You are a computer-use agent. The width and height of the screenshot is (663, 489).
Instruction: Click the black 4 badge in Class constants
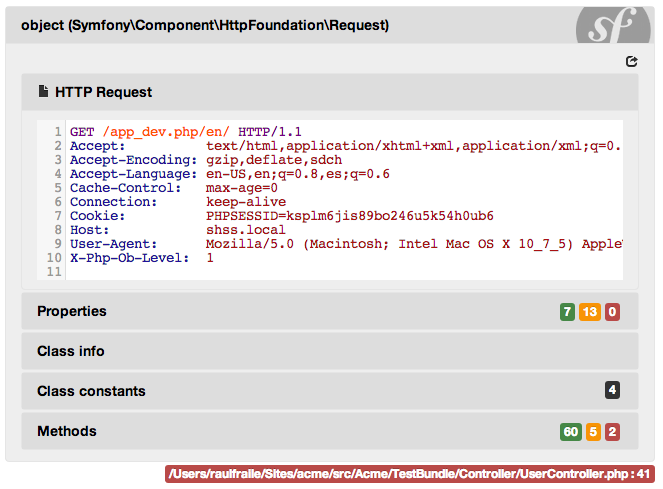tap(612, 391)
